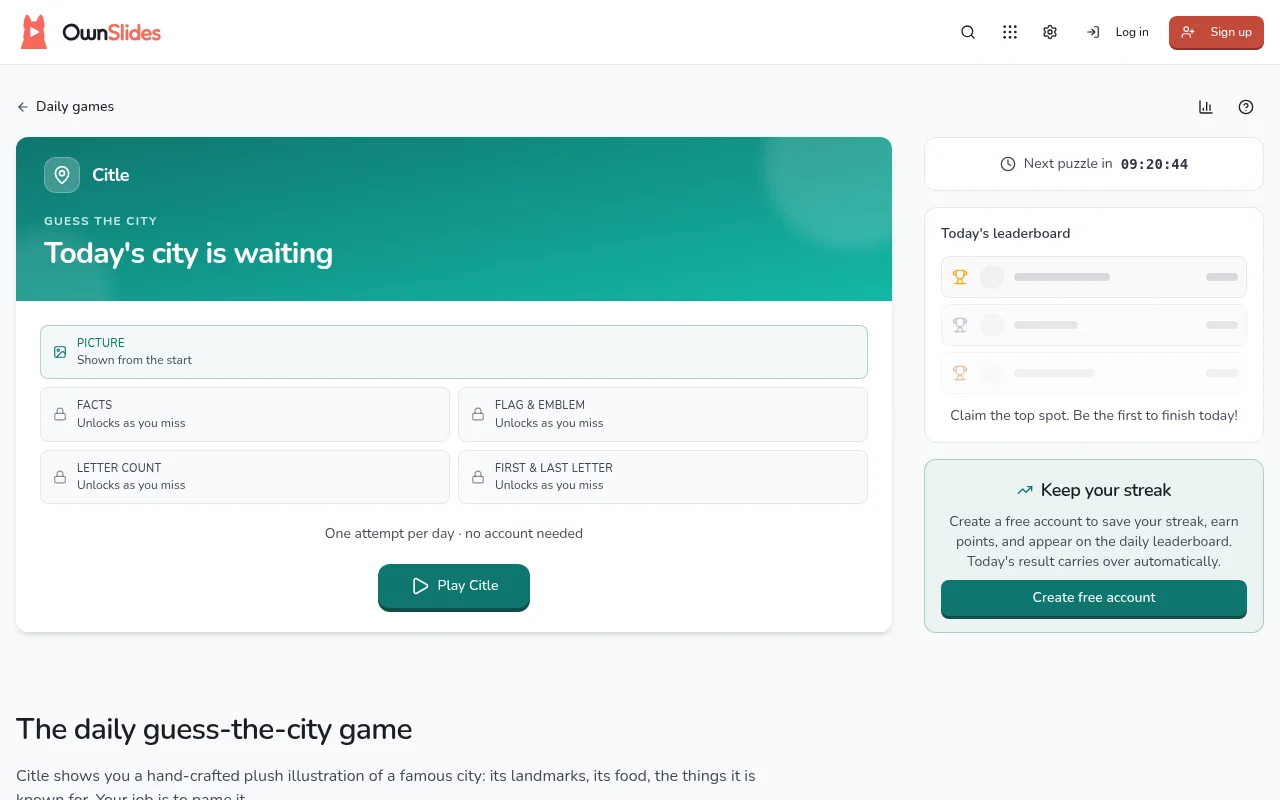
Task: Click the clock icon beside Next puzzle
Action: [1008, 164]
